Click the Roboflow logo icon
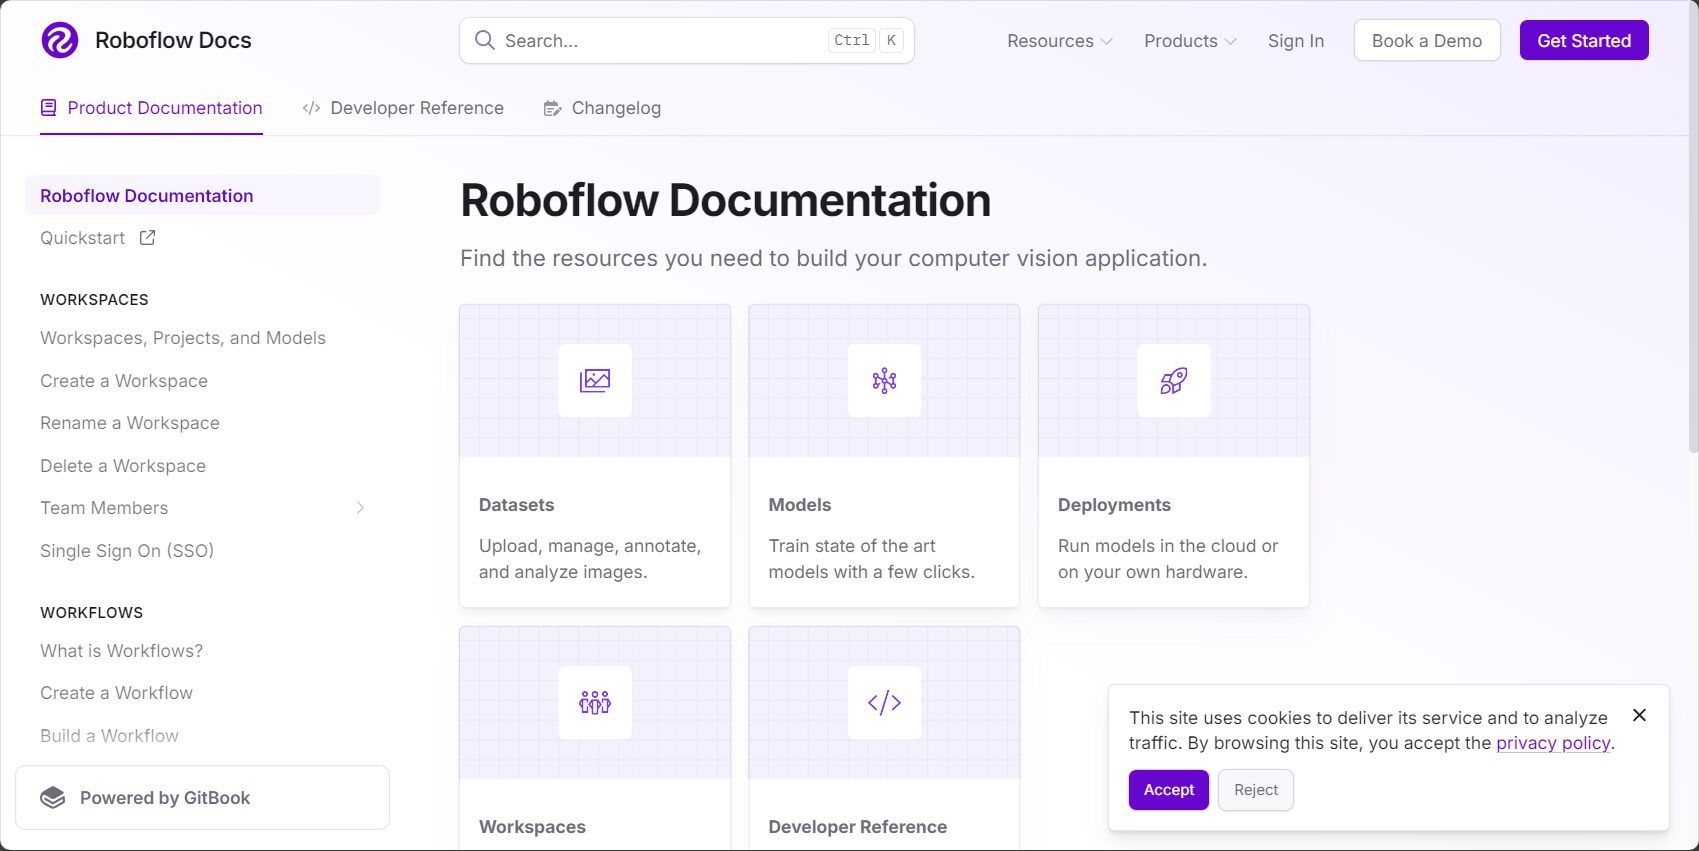Viewport: 1699px width, 851px height. [60, 40]
